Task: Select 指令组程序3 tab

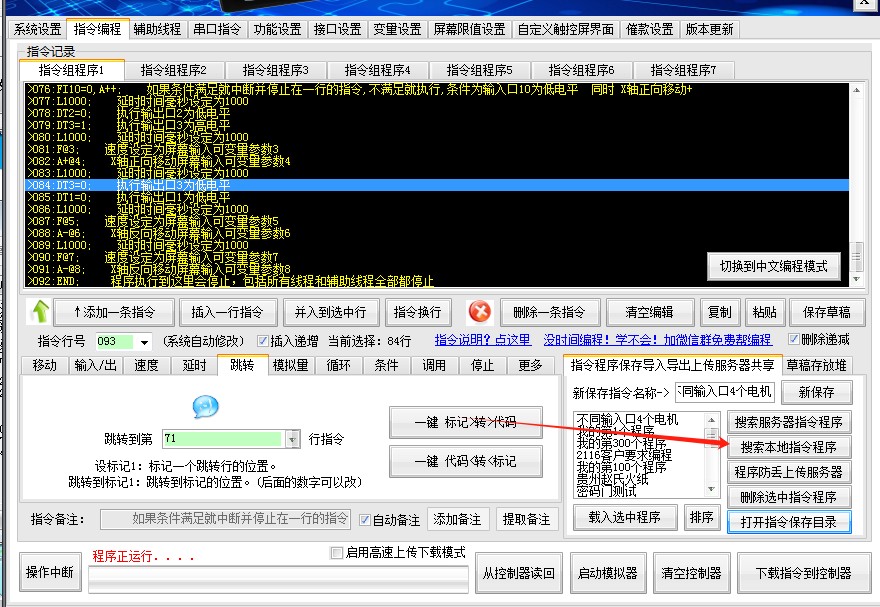Action: tap(276, 71)
